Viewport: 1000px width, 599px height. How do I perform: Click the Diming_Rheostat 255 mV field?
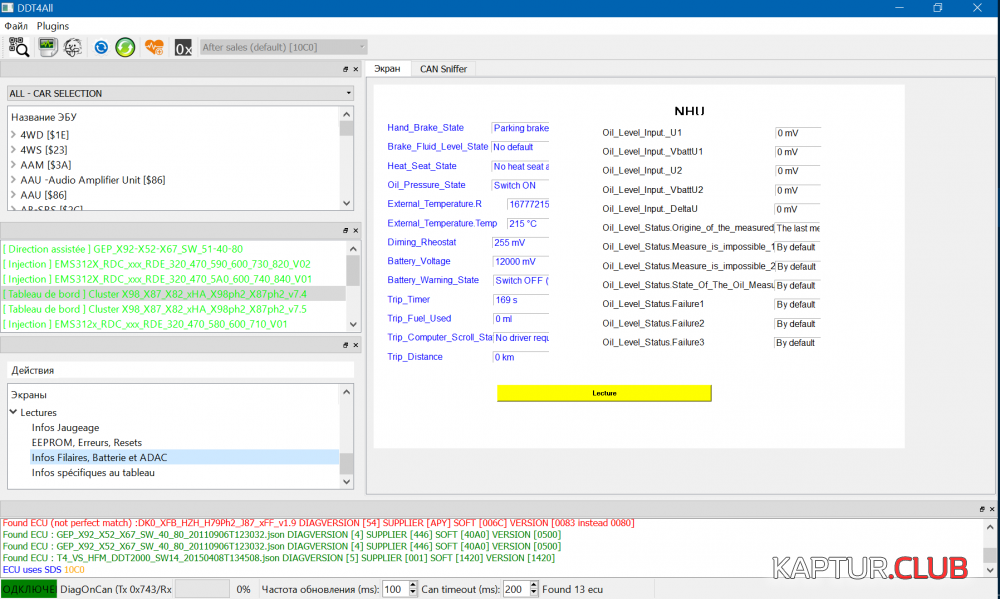(520, 243)
